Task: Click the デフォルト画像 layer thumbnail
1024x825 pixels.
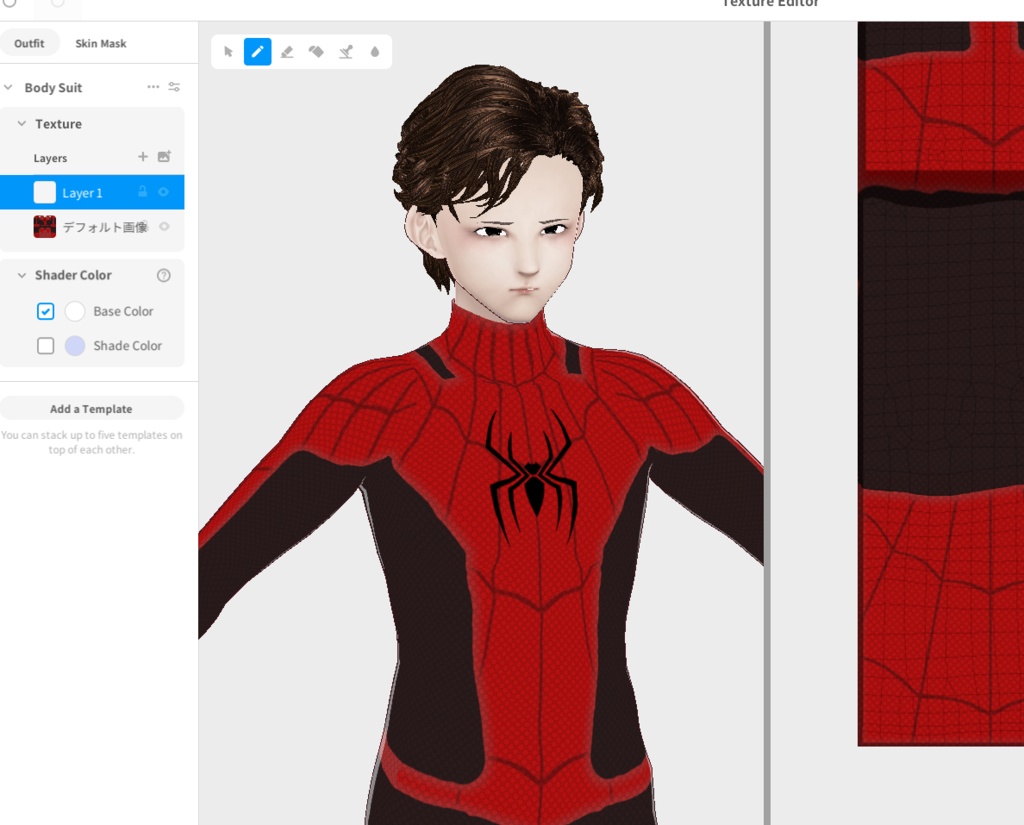Action: click(x=44, y=227)
